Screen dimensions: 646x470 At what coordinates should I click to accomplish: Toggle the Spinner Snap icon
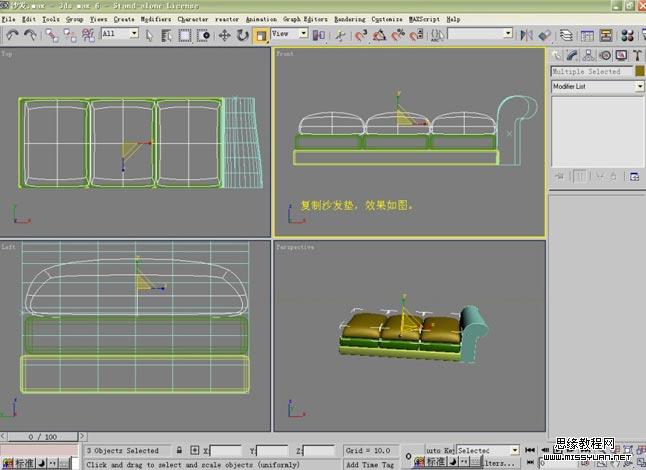[416, 36]
